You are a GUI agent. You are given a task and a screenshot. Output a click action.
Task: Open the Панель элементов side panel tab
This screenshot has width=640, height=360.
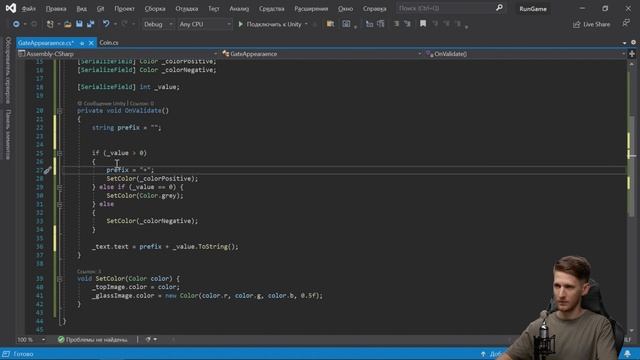tap(8, 134)
